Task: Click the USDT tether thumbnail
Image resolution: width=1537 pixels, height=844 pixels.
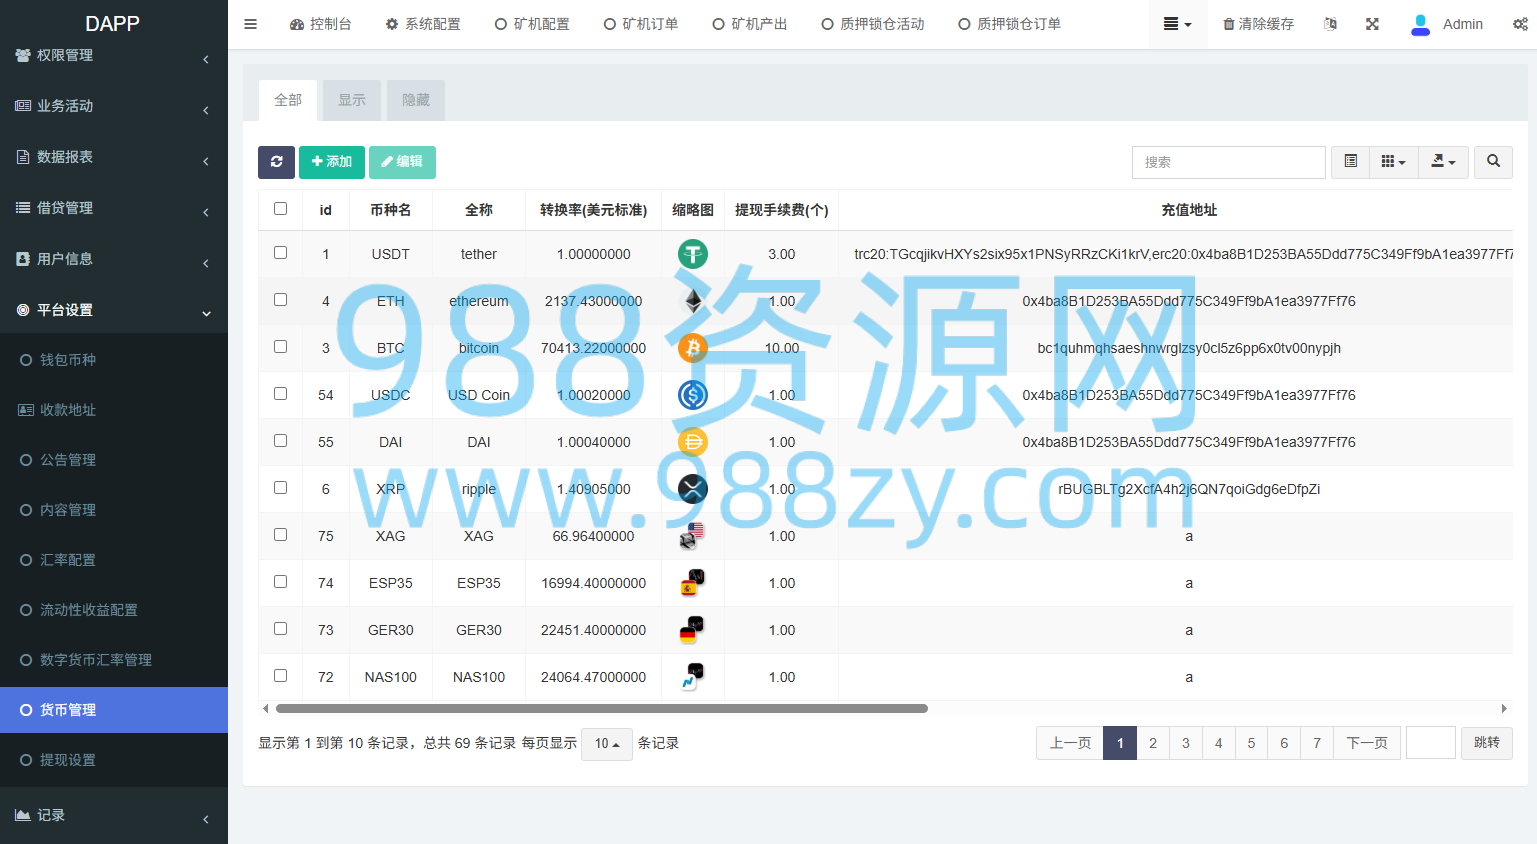Action: [693, 254]
